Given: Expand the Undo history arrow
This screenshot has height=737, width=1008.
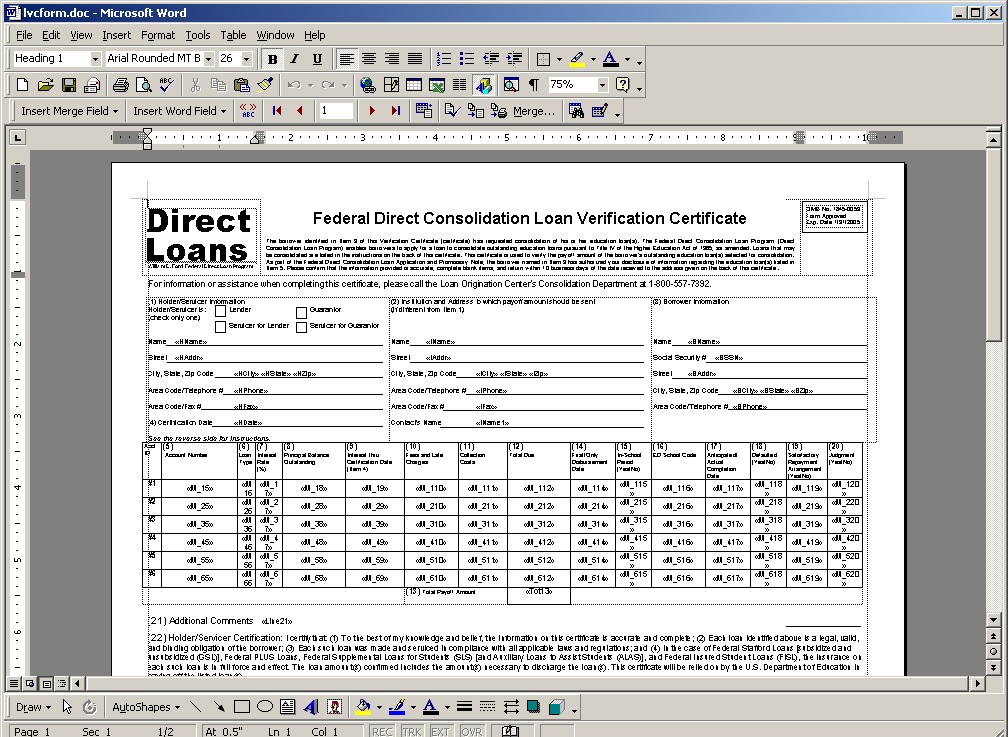Looking at the screenshot, I should tap(310, 85).
